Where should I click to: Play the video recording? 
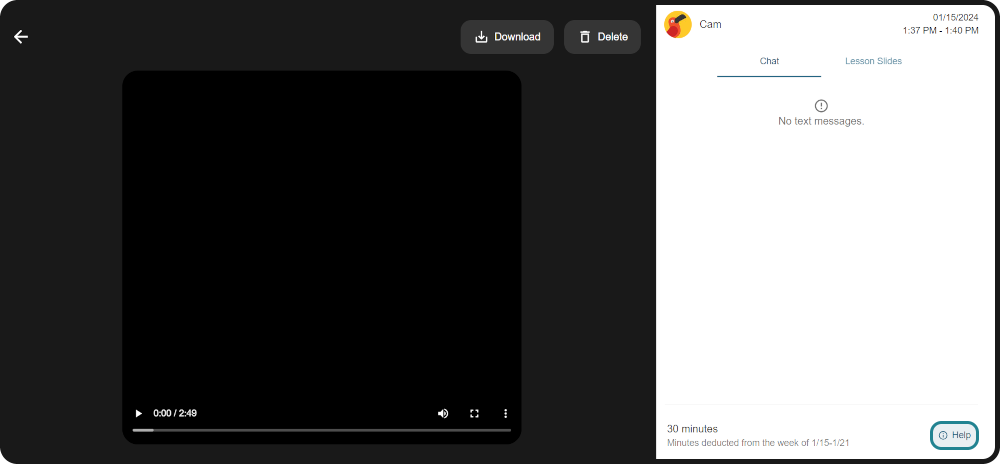click(139, 413)
